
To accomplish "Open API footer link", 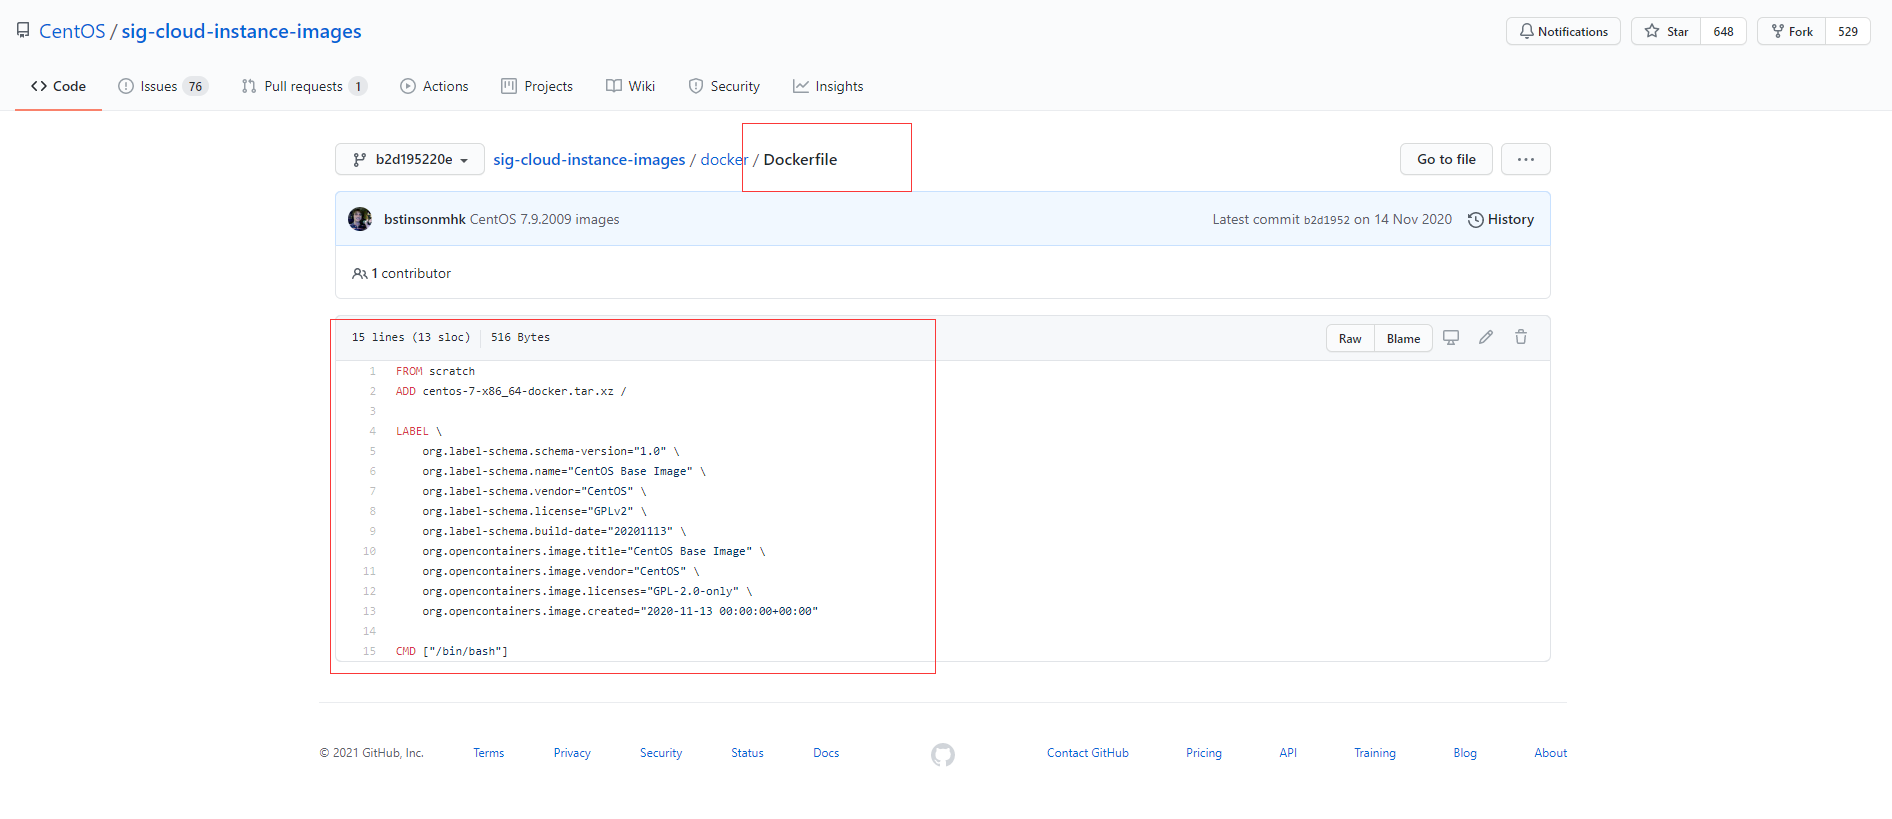I will (x=1288, y=753).
